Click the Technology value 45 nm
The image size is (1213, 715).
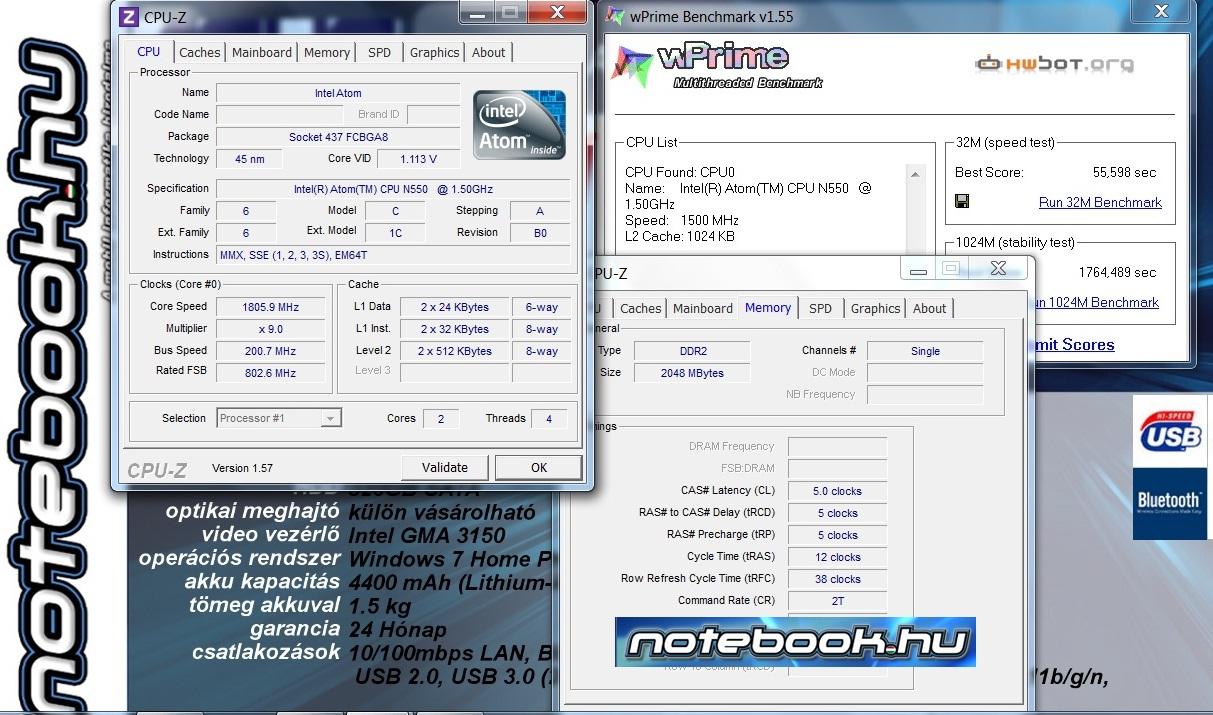pos(249,159)
